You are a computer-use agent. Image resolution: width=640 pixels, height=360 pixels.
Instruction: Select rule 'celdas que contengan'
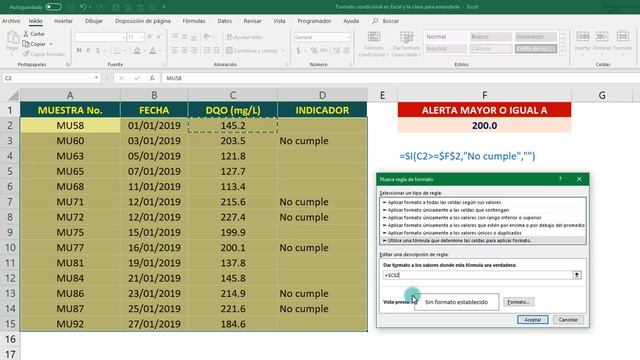(482, 210)
